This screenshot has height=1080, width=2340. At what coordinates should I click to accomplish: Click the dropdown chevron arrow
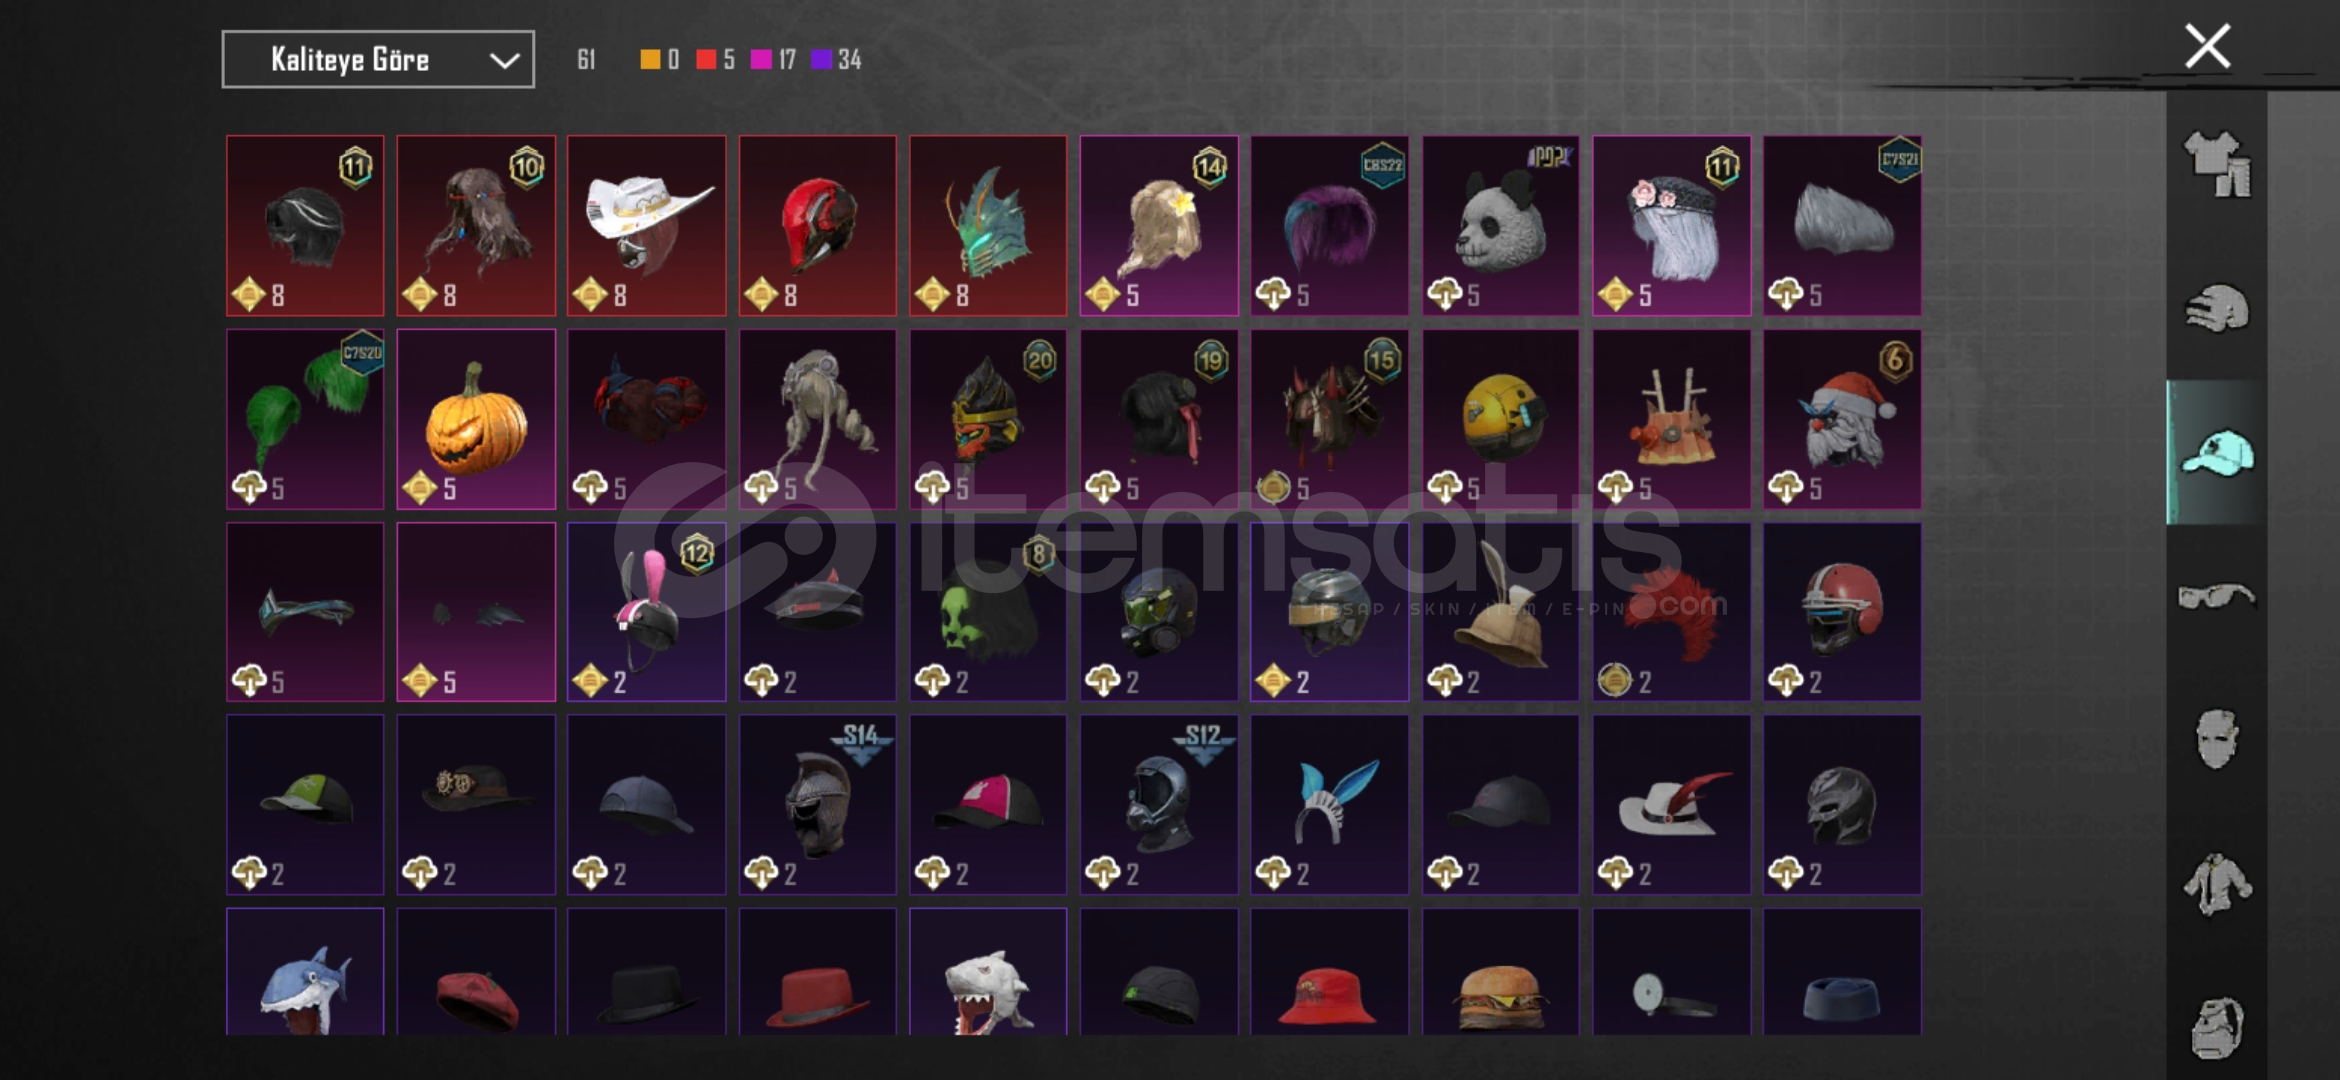pos(504,61)
